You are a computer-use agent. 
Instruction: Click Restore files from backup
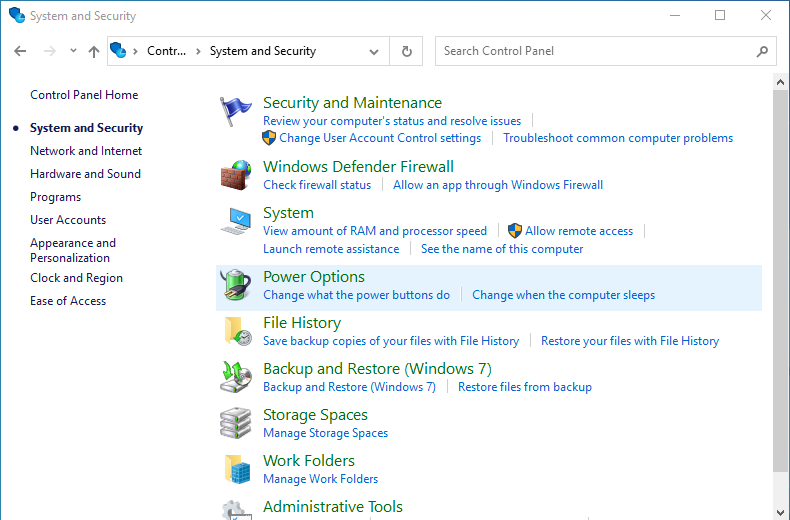click(x=524, y=387)
